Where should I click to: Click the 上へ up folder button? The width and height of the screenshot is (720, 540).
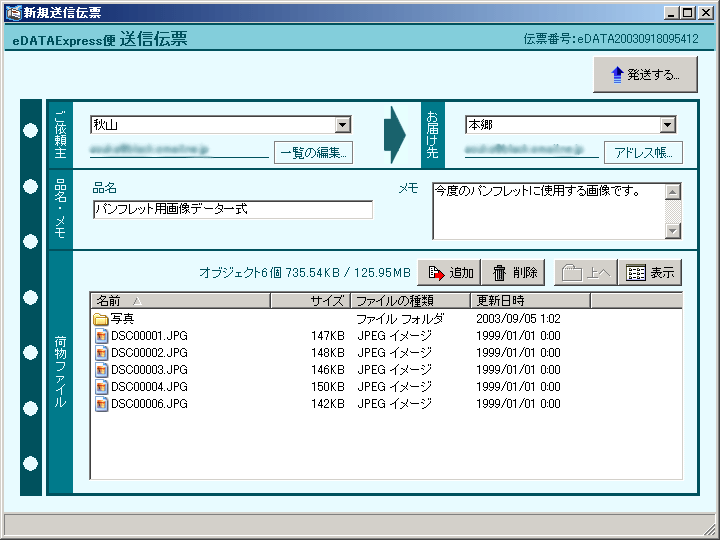(586, 272)
